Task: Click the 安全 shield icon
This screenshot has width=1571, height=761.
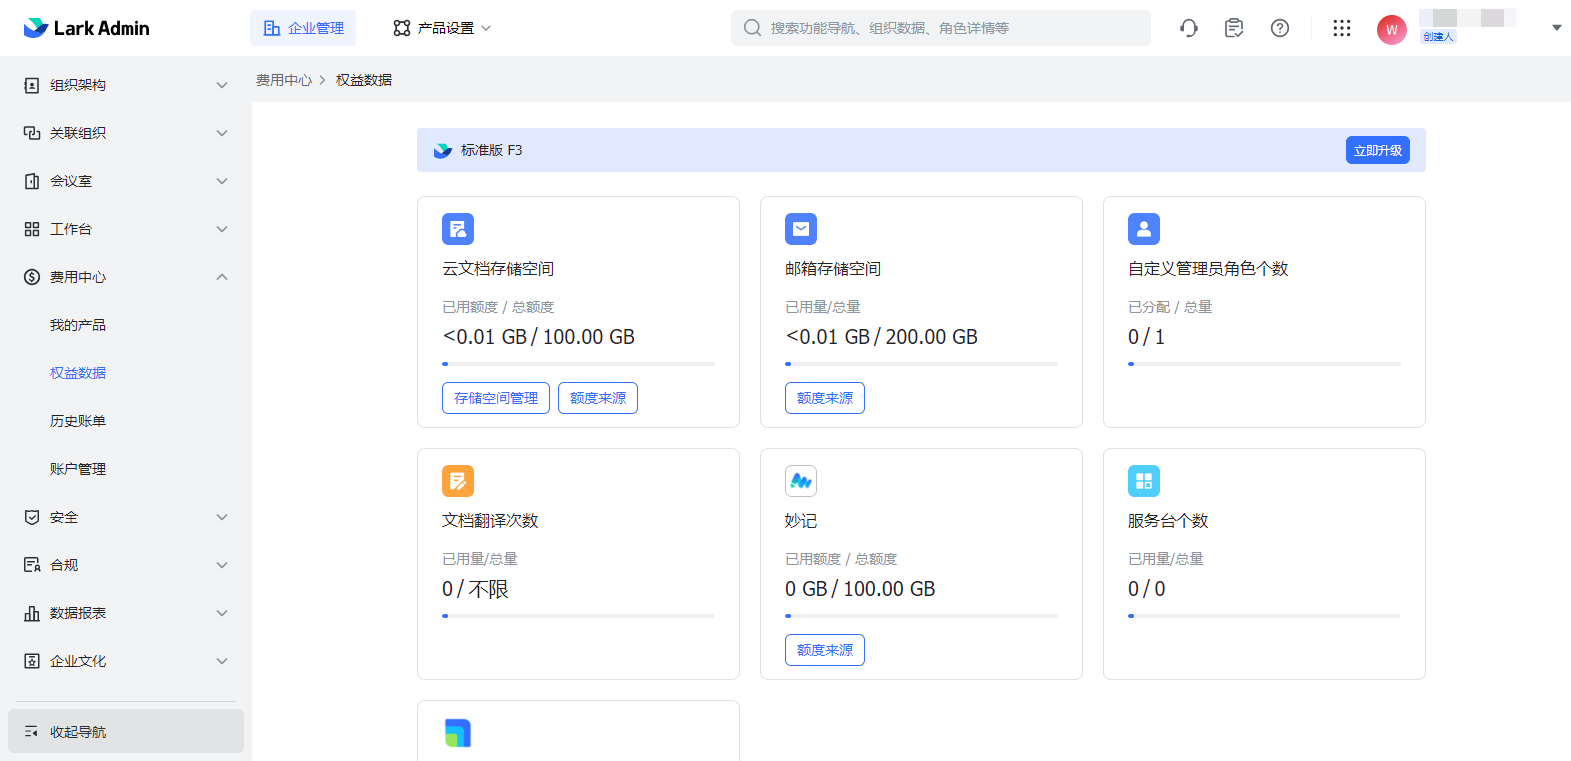Action: click(x=32, y=517)
